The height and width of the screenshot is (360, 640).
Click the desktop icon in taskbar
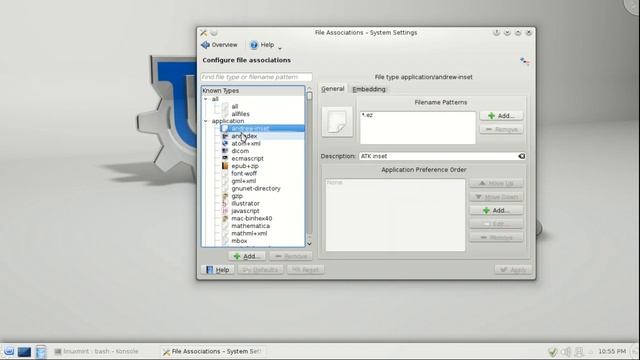24,351
